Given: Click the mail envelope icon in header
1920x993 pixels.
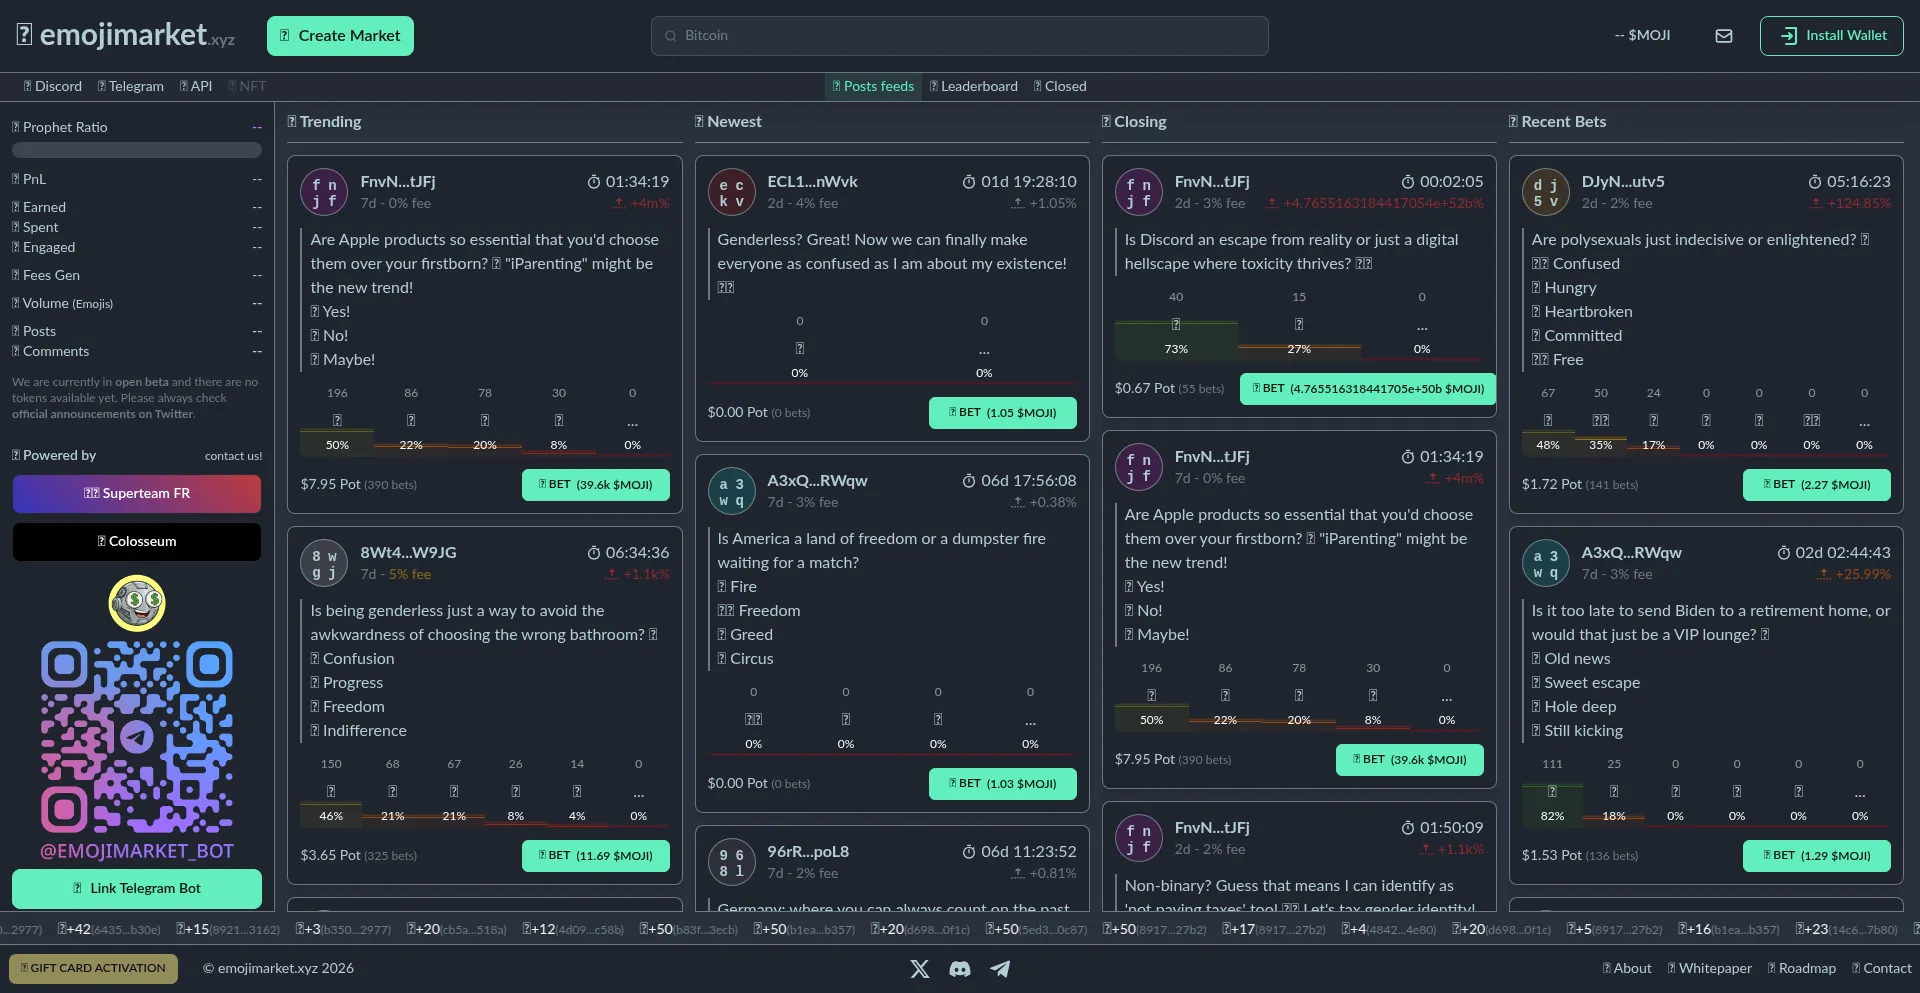Looking at the screenshot, I should (x=1723, y=36).
